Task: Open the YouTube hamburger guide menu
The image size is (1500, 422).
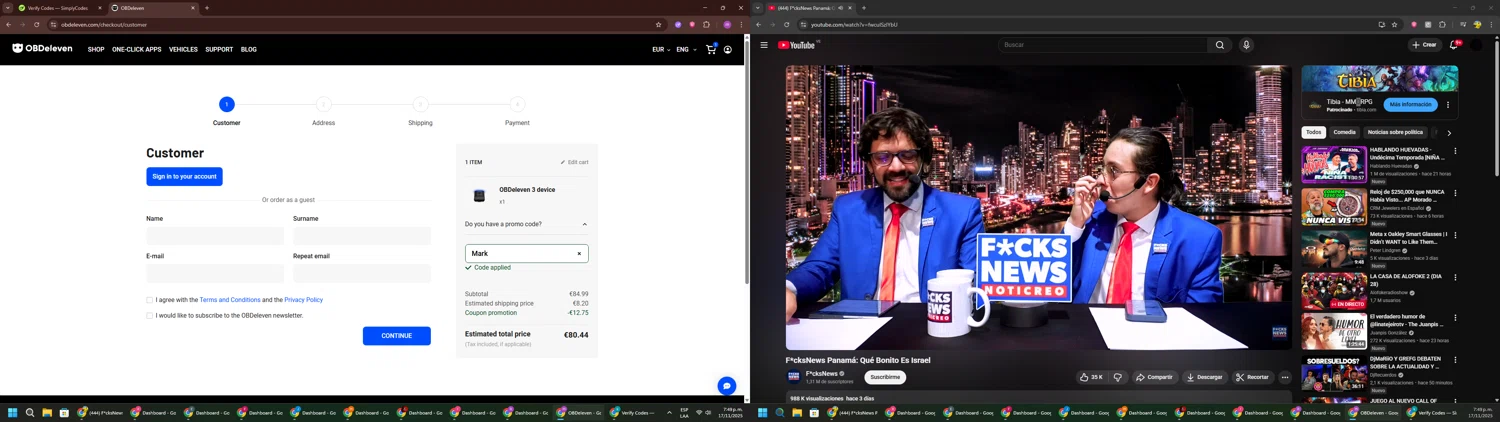Action: (x=764, y=45)
